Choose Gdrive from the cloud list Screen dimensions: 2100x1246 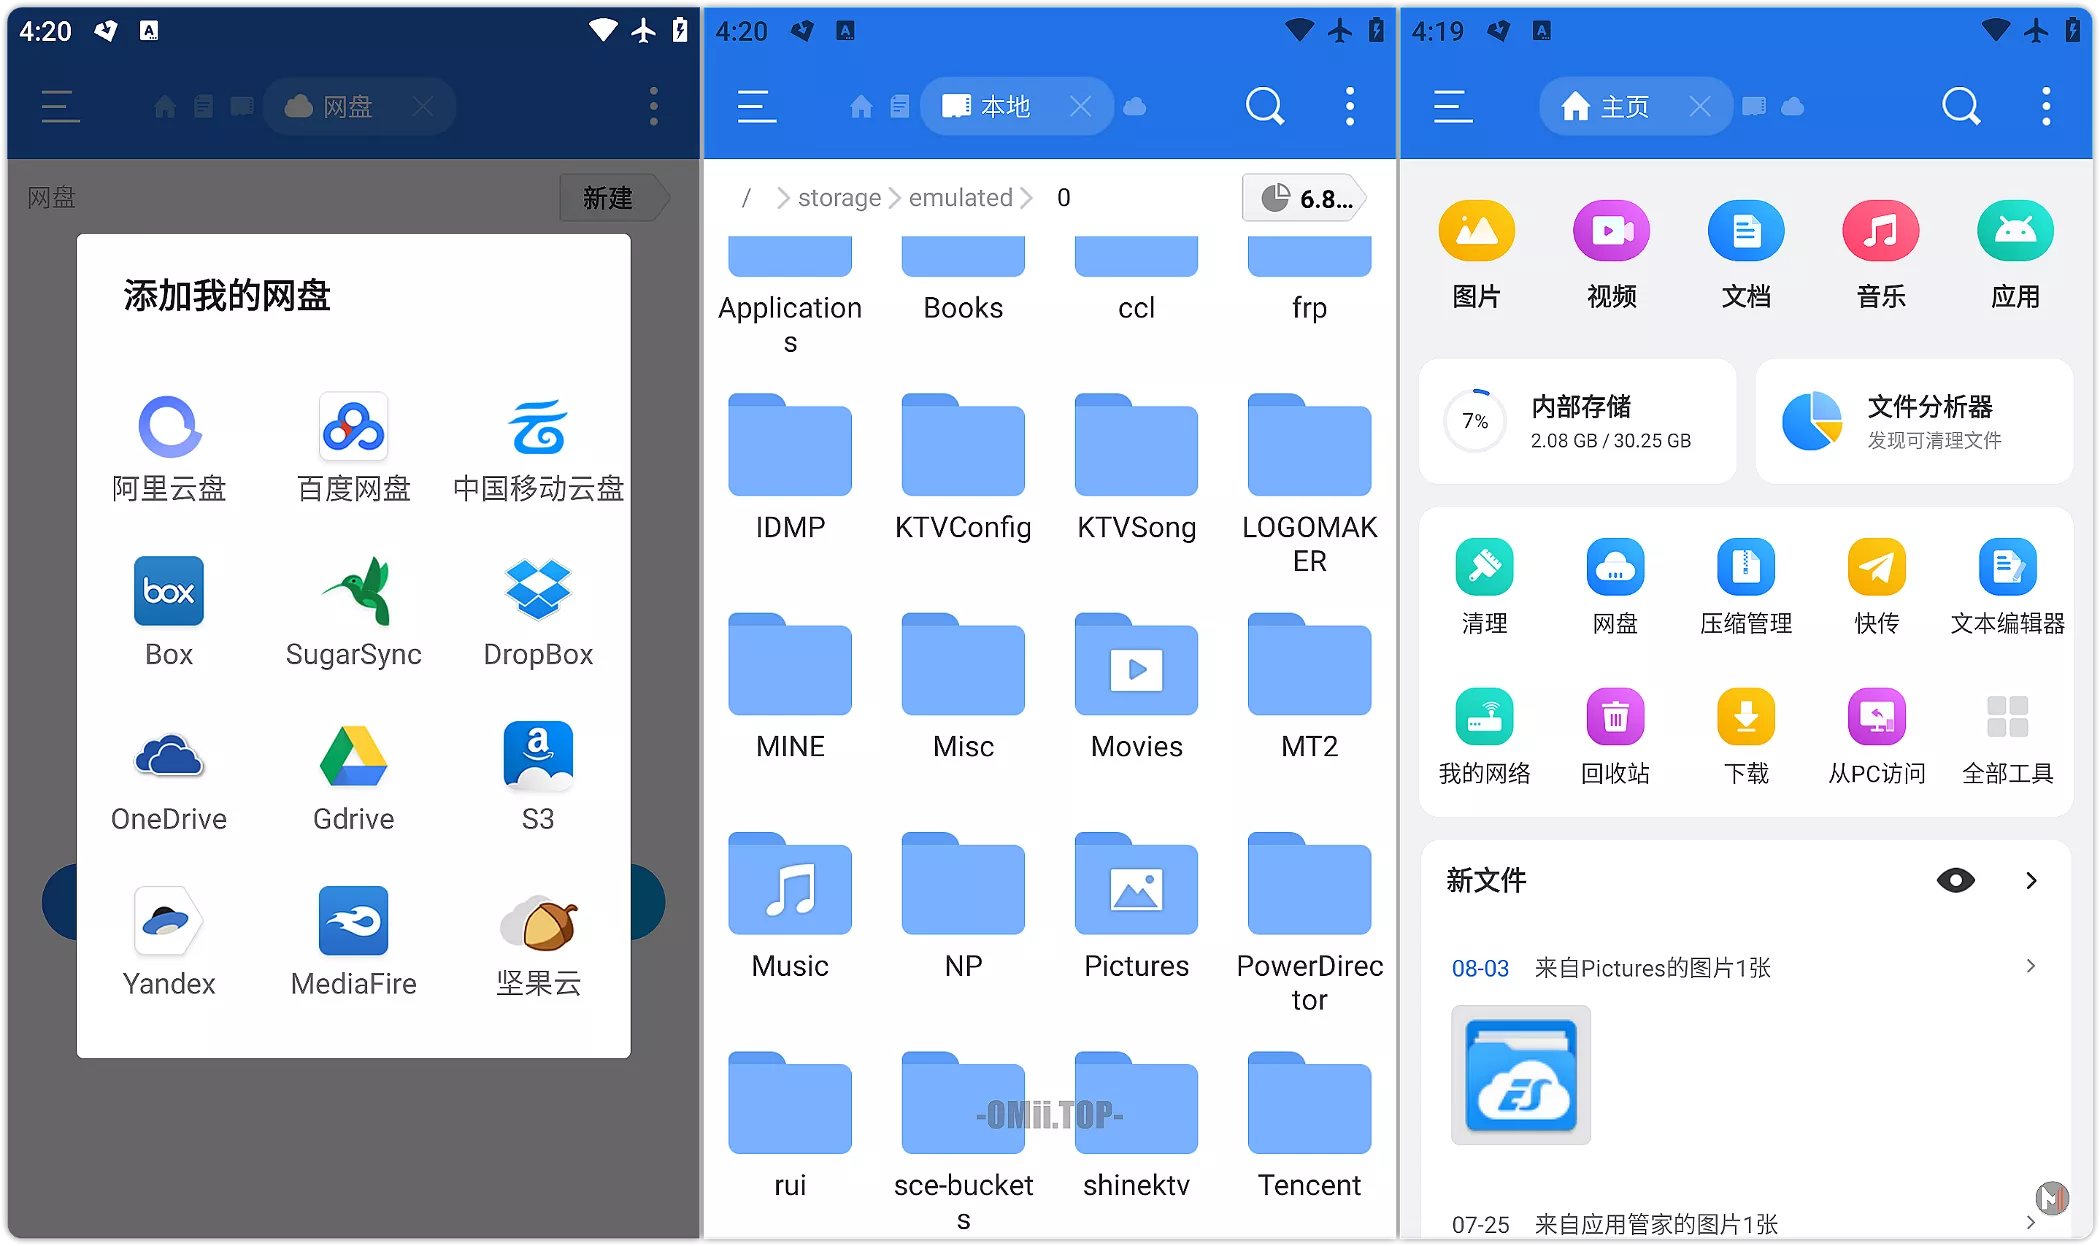pyautogui.click(x=354, y=777)
